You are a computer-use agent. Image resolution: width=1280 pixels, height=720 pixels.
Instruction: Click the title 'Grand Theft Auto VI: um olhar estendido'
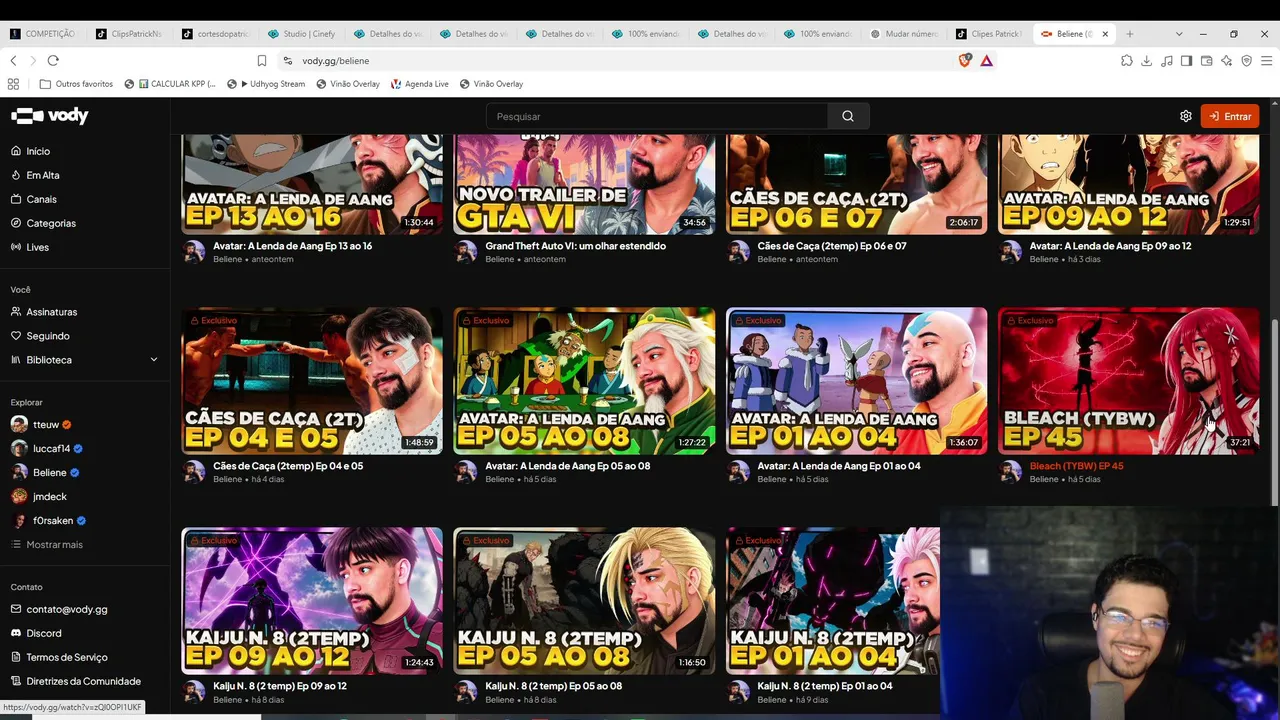pos(575,246)
